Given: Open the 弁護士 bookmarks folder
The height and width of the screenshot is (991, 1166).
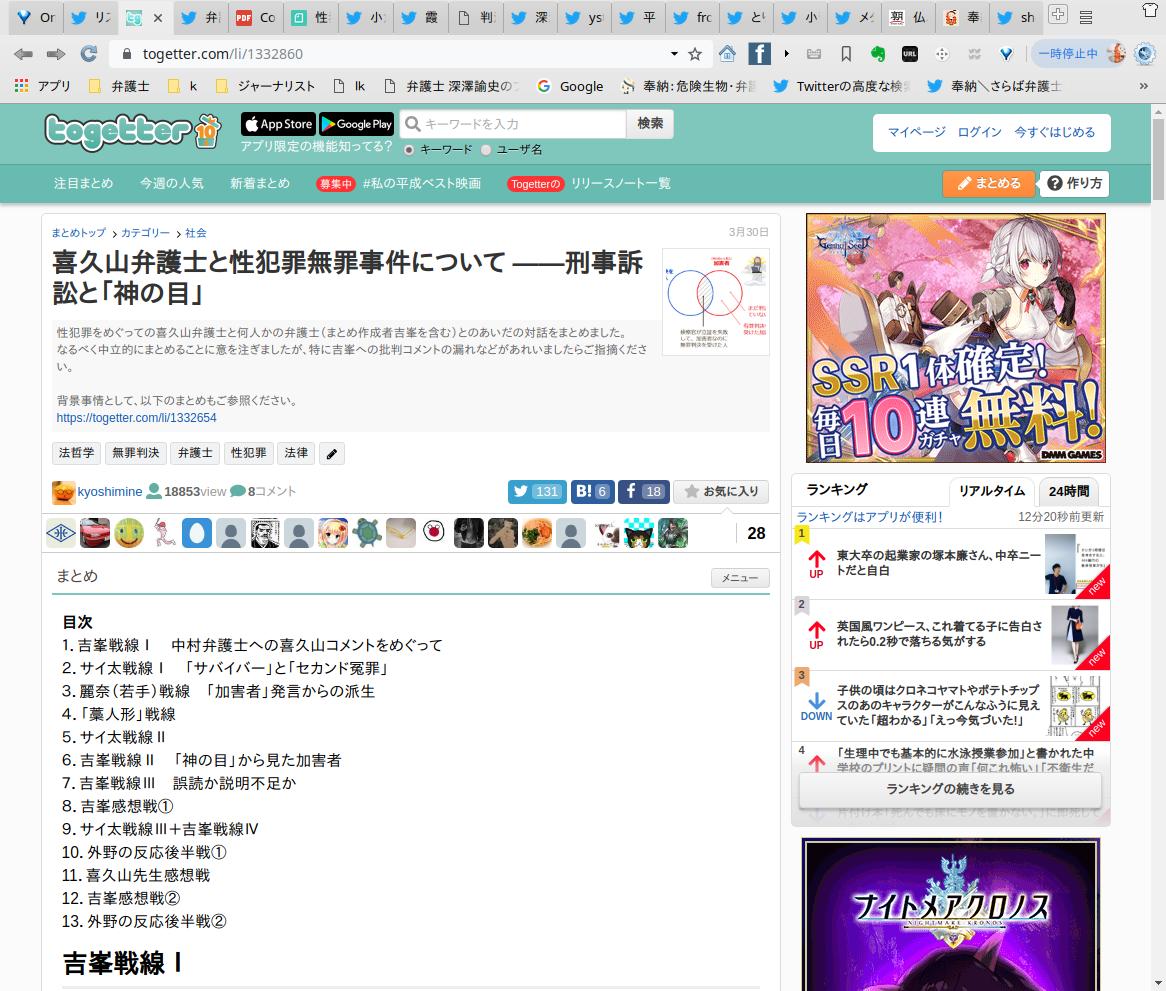Looking at the screenshot, I should [119, 86].
